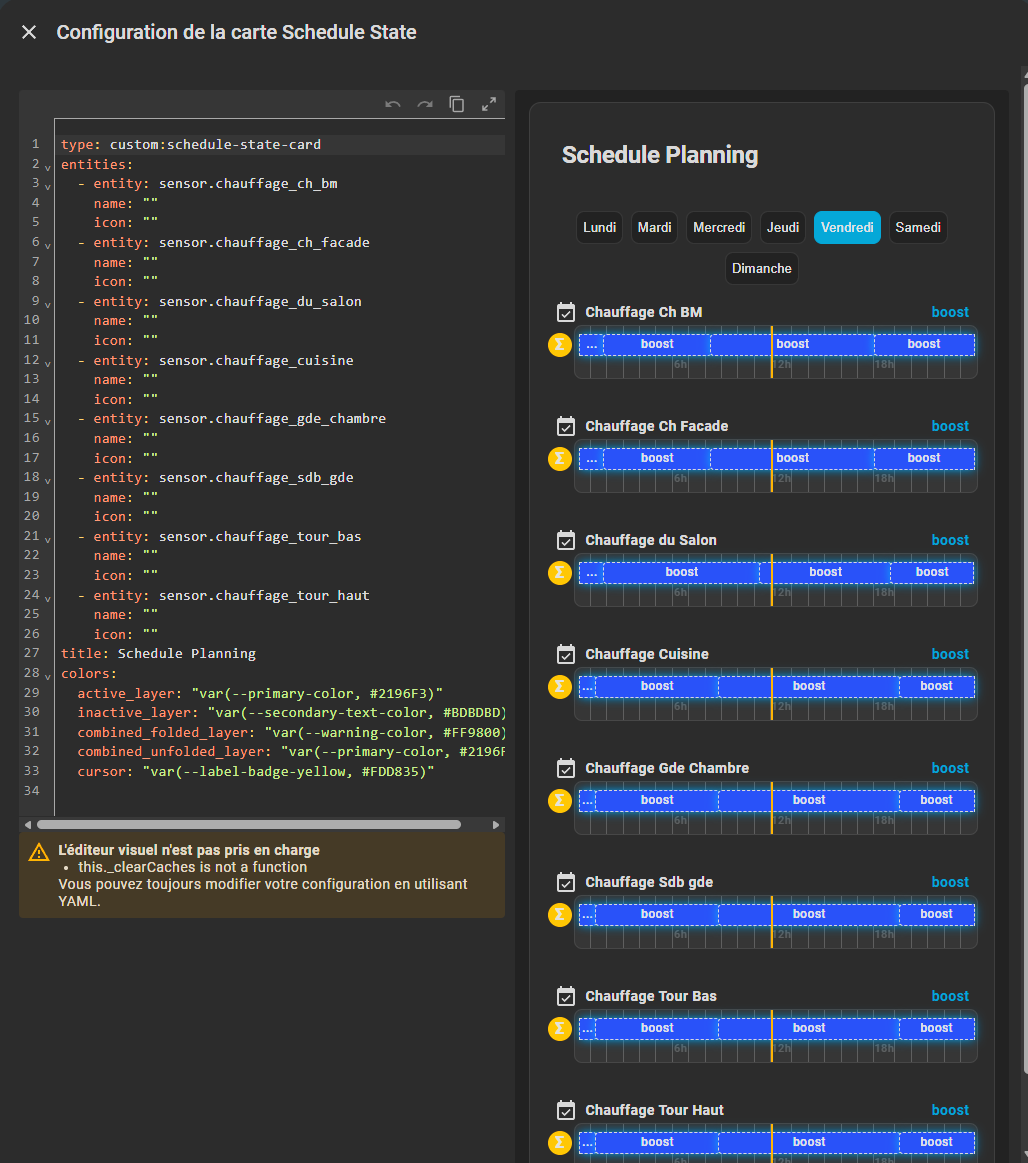This screenshot has height=1163, width=1028.
Task: Switch to the Samedi day tab
Action: (917, 228)
